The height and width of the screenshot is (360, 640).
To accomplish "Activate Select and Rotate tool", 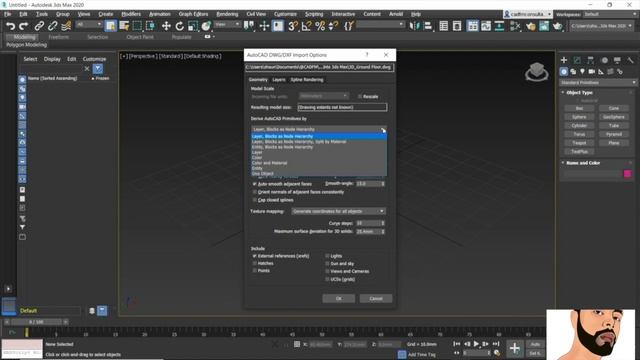I will click(179, 26).
